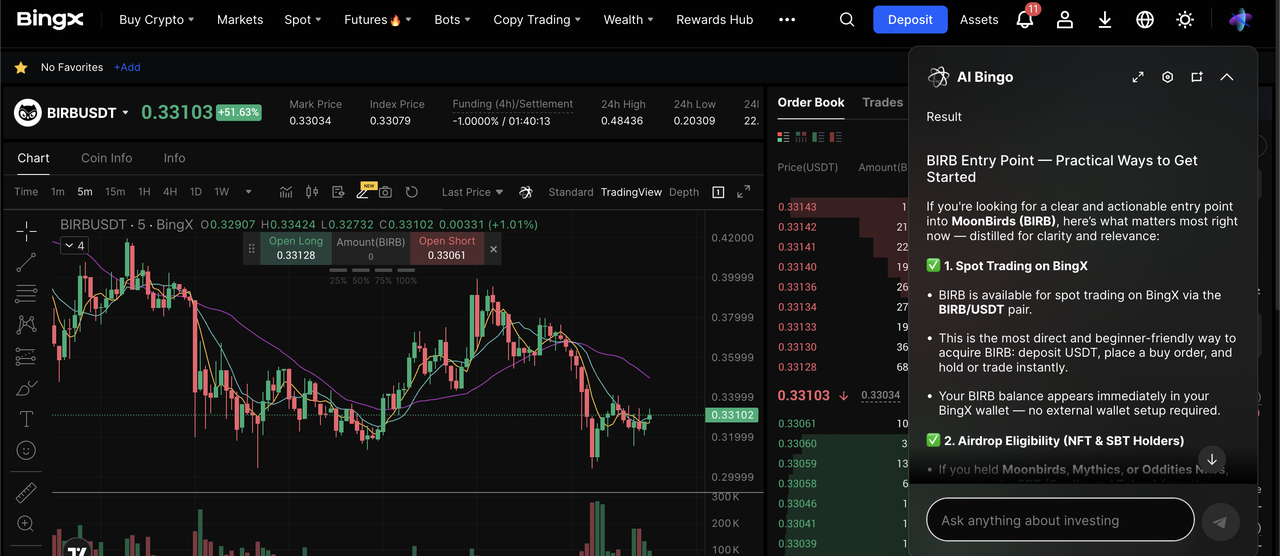Click the Open Long button
1280x556 pixels.
(296, 248)
